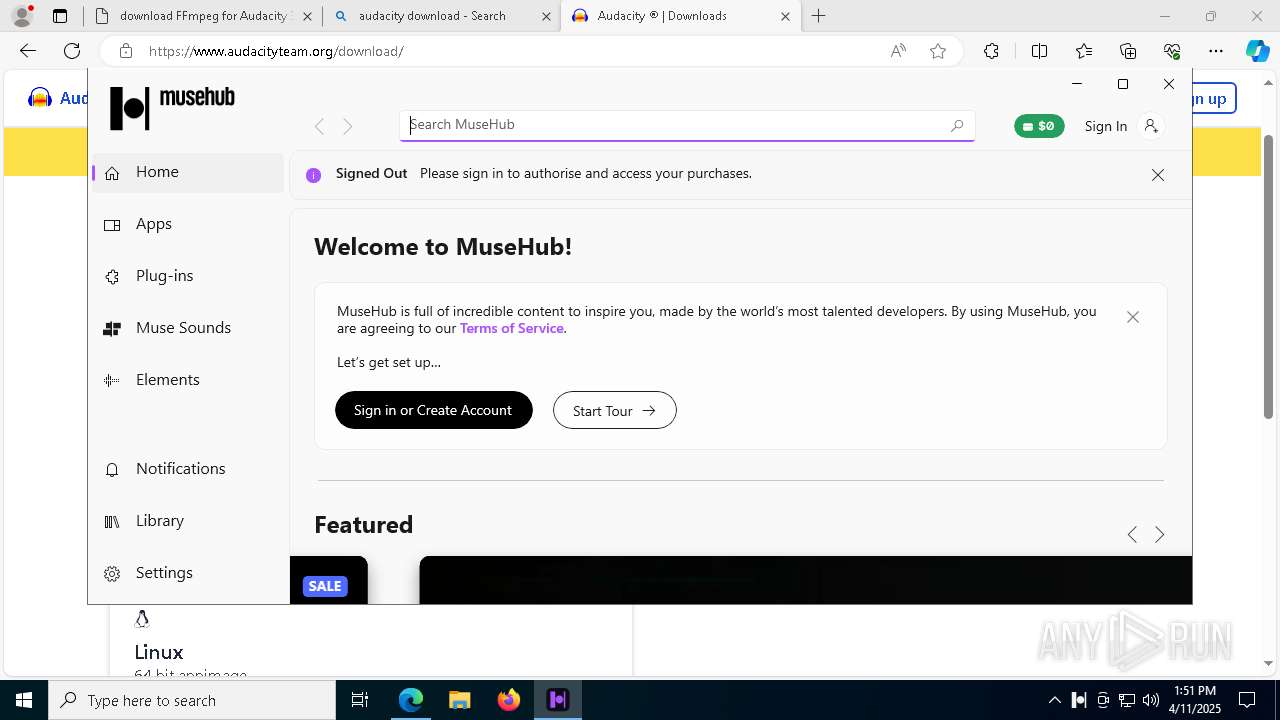
Task: Add this page to favorites
Action: [938, 51]
